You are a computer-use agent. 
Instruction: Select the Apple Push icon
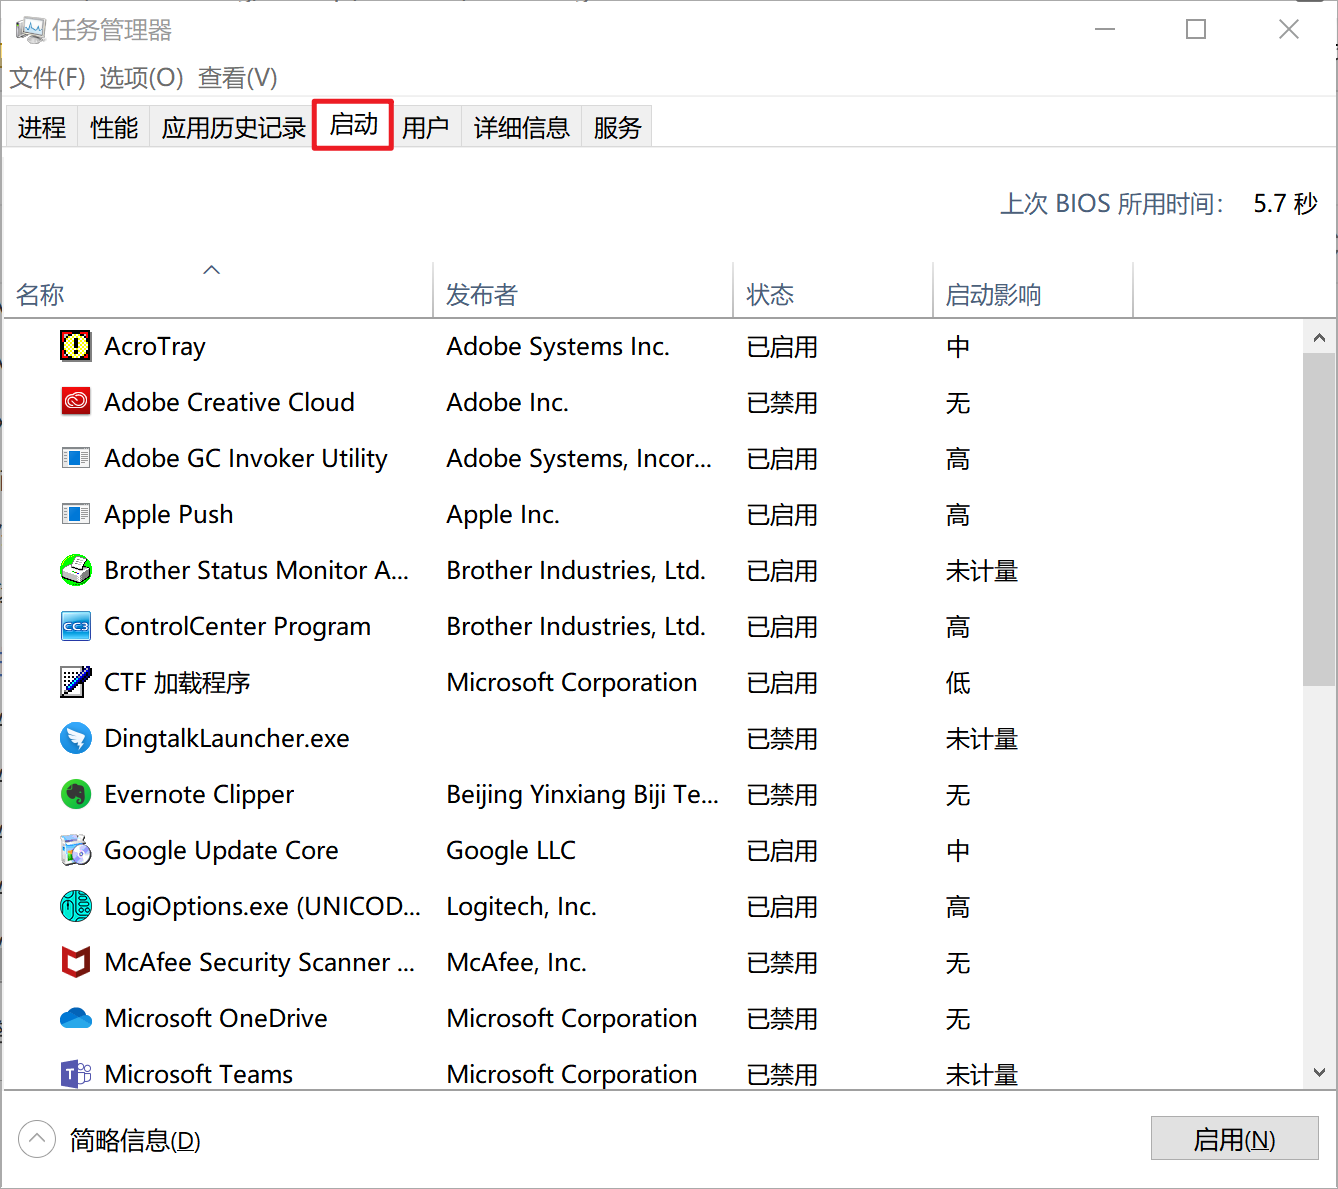(x=76, y=514)
